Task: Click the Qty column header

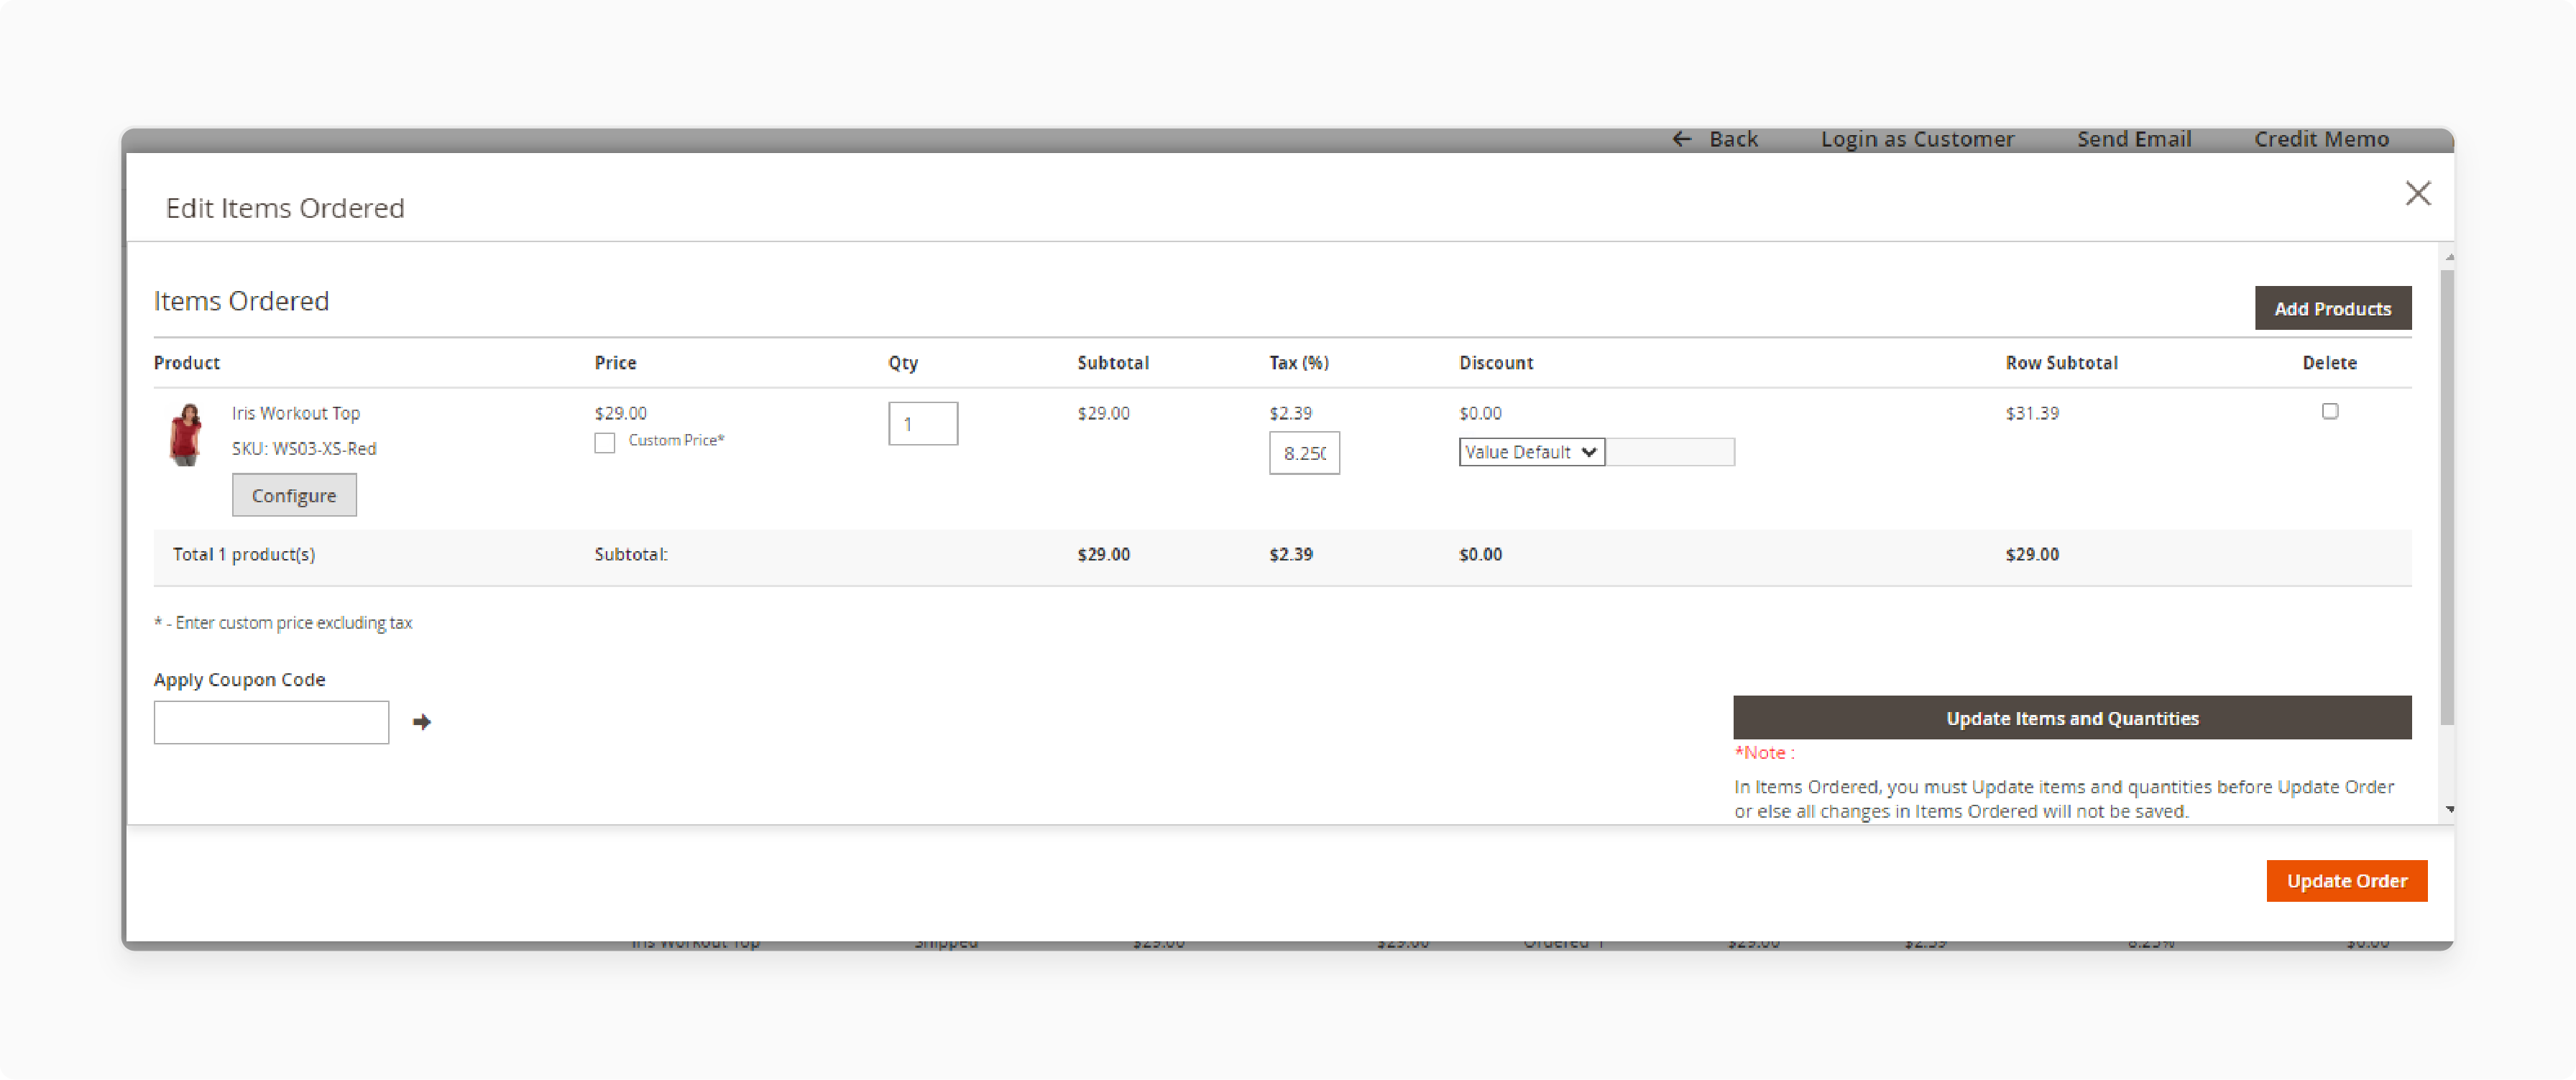Action: (x=902, y=362)
